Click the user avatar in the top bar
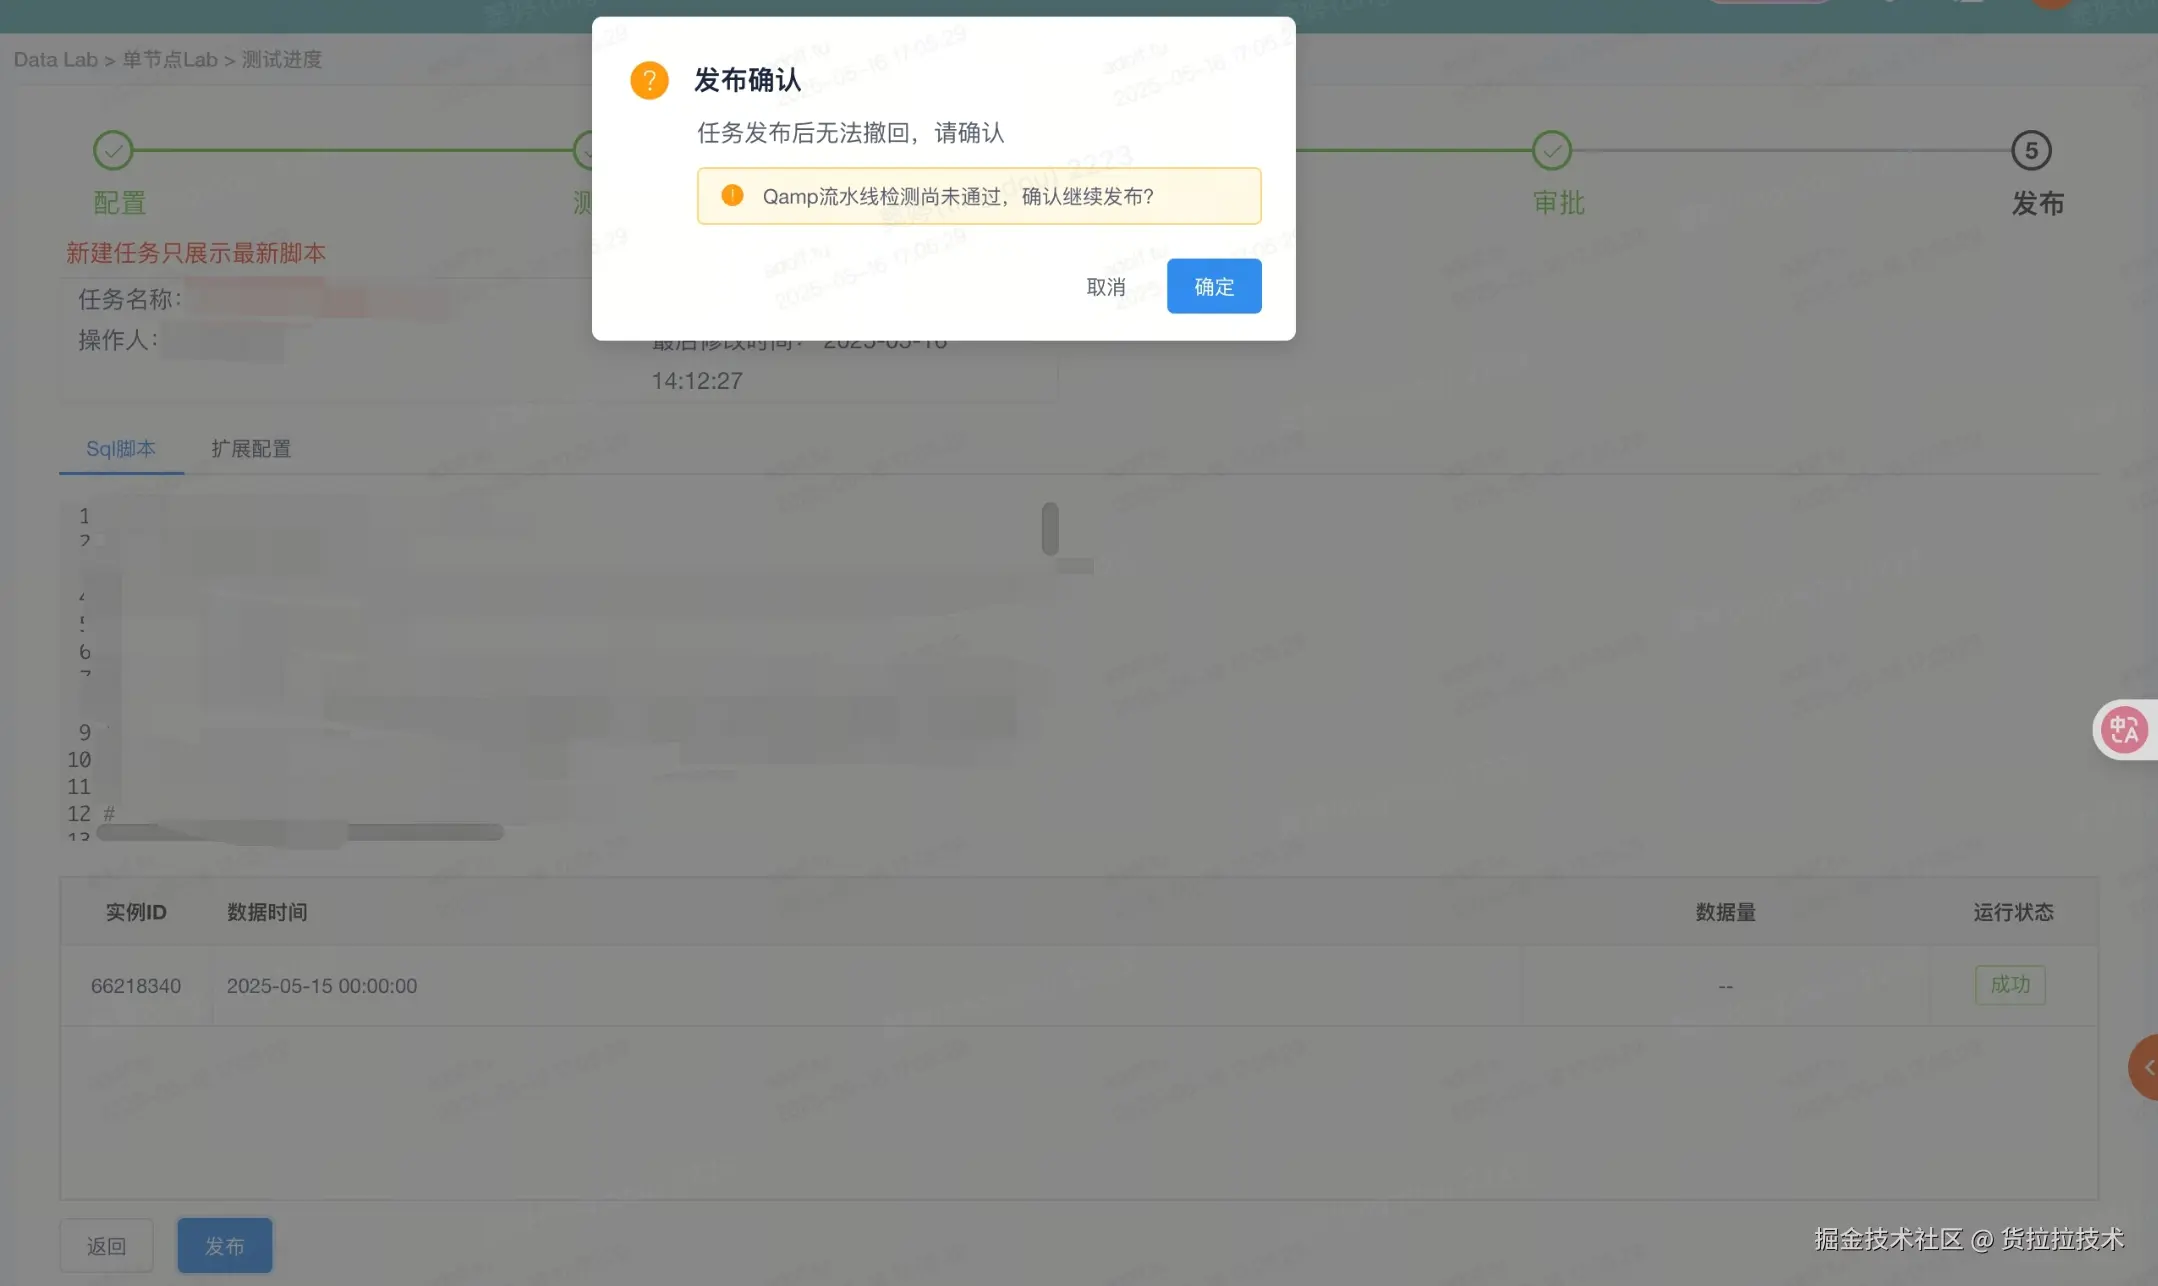The height and width of the screenshot is (1286, 2158). click(2051, 4)
